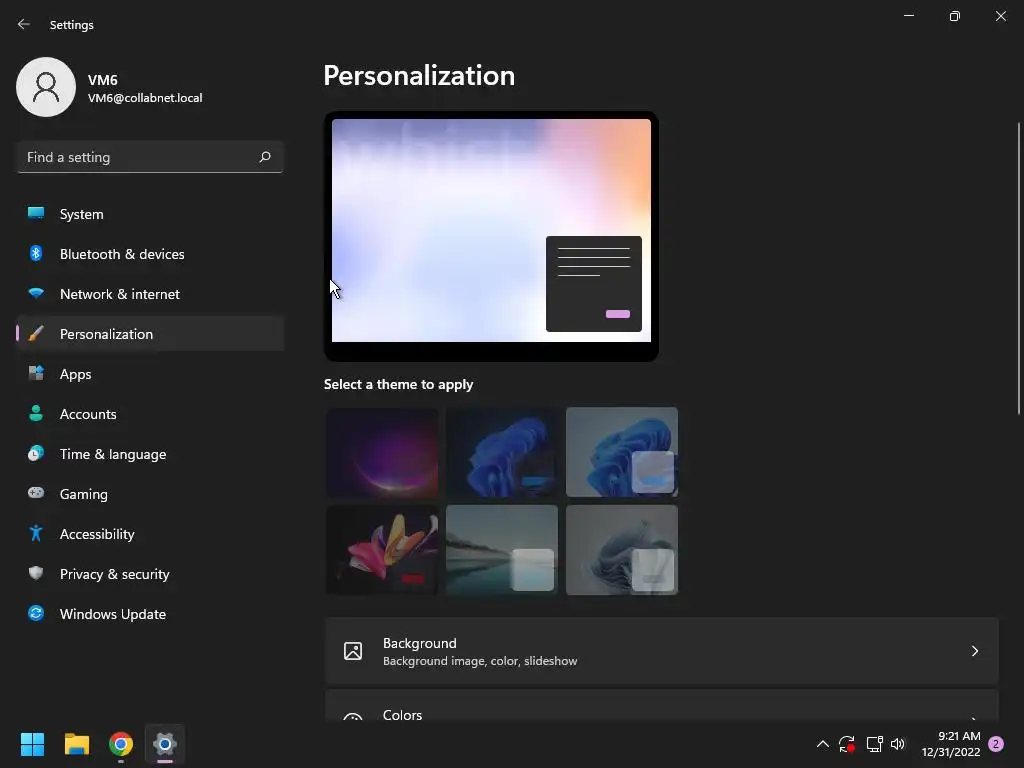Apply the lake landscape theme

(x=502, y=550)
